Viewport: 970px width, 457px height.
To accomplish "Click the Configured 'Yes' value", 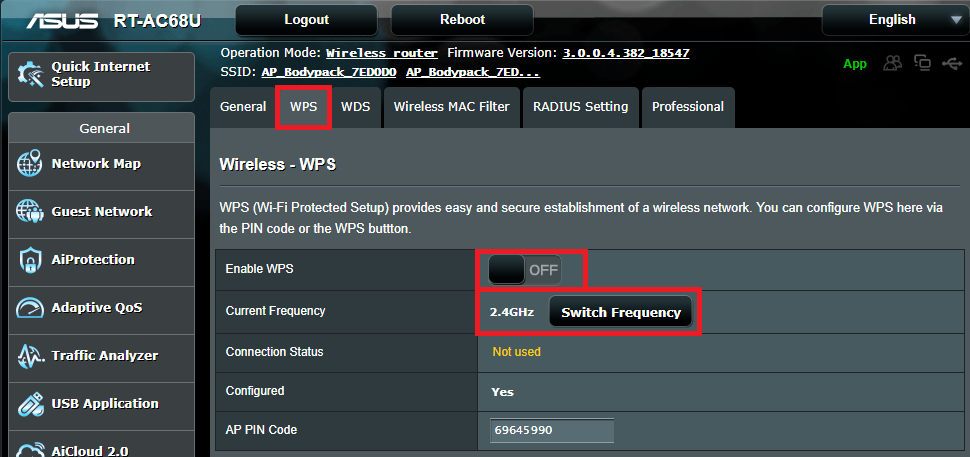I will click(502, 392).
